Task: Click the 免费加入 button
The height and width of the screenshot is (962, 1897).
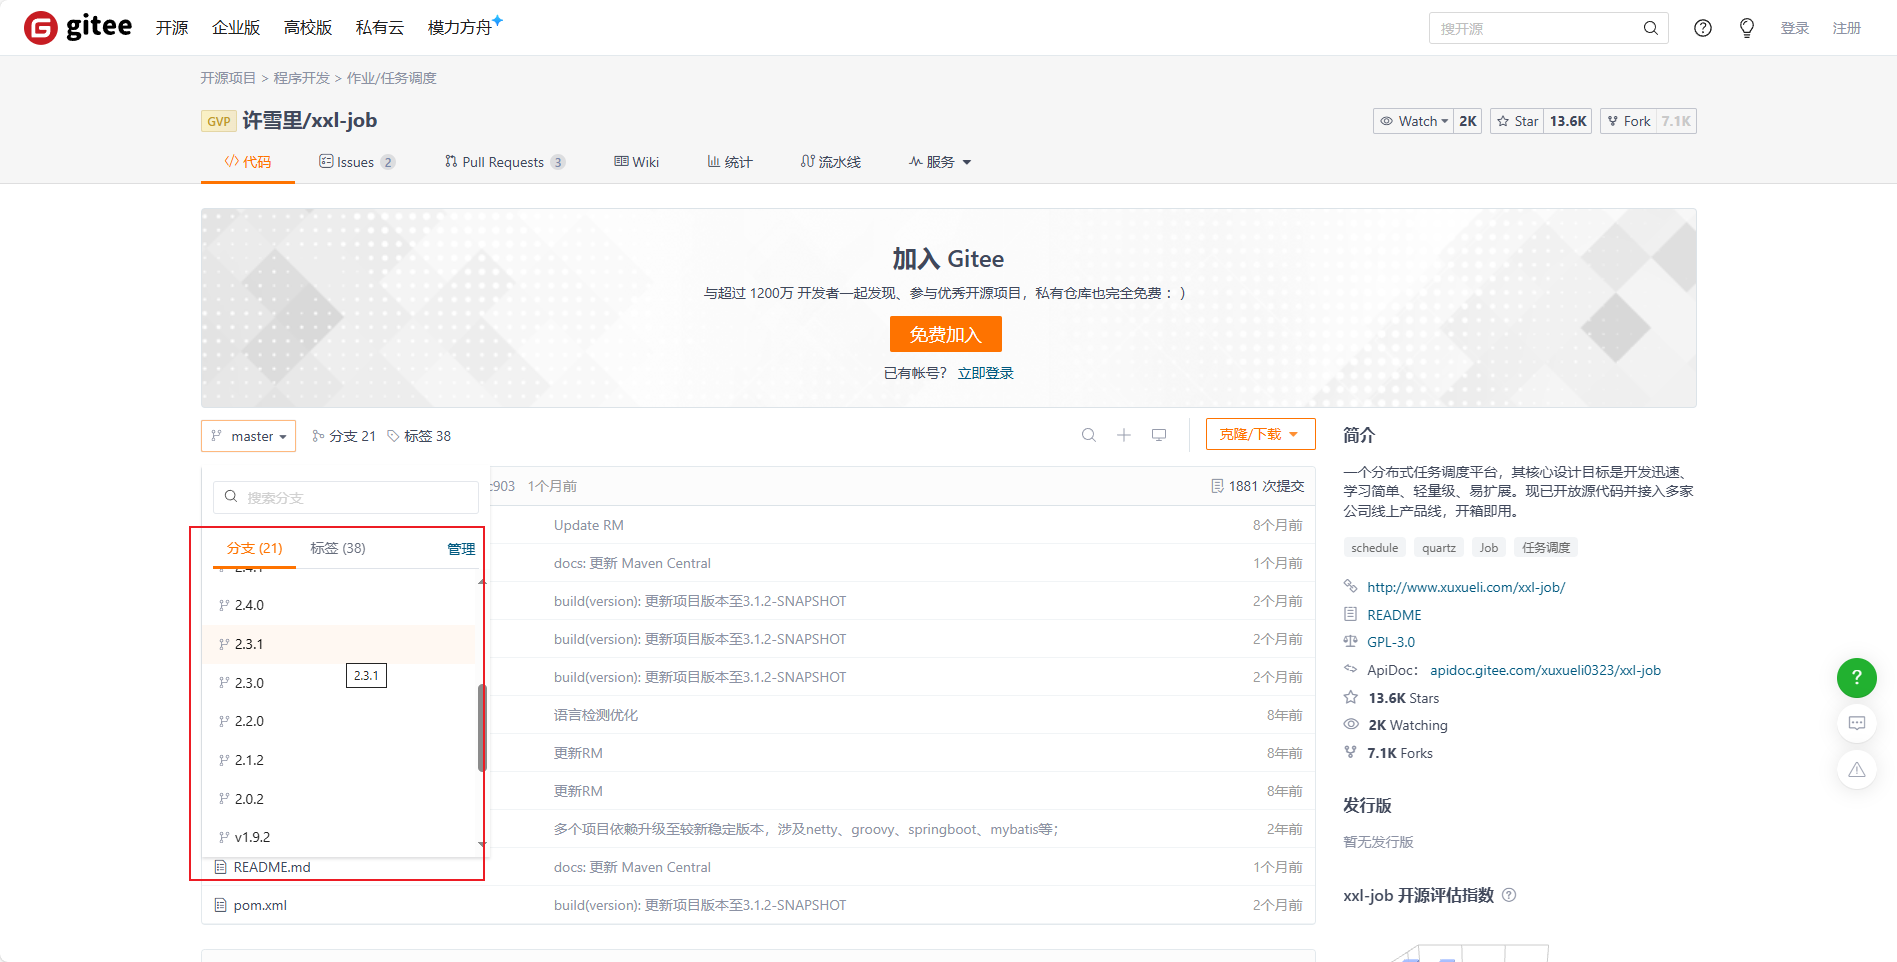Action: coord(946,334)
